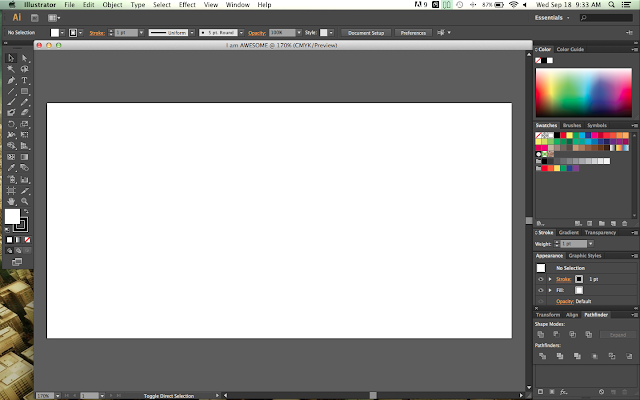Image resolution: width=640 pixels, height=400 pixels.
Task: Toggle visibility eye for Stroke in Appearance
Action: pos(540,279)
